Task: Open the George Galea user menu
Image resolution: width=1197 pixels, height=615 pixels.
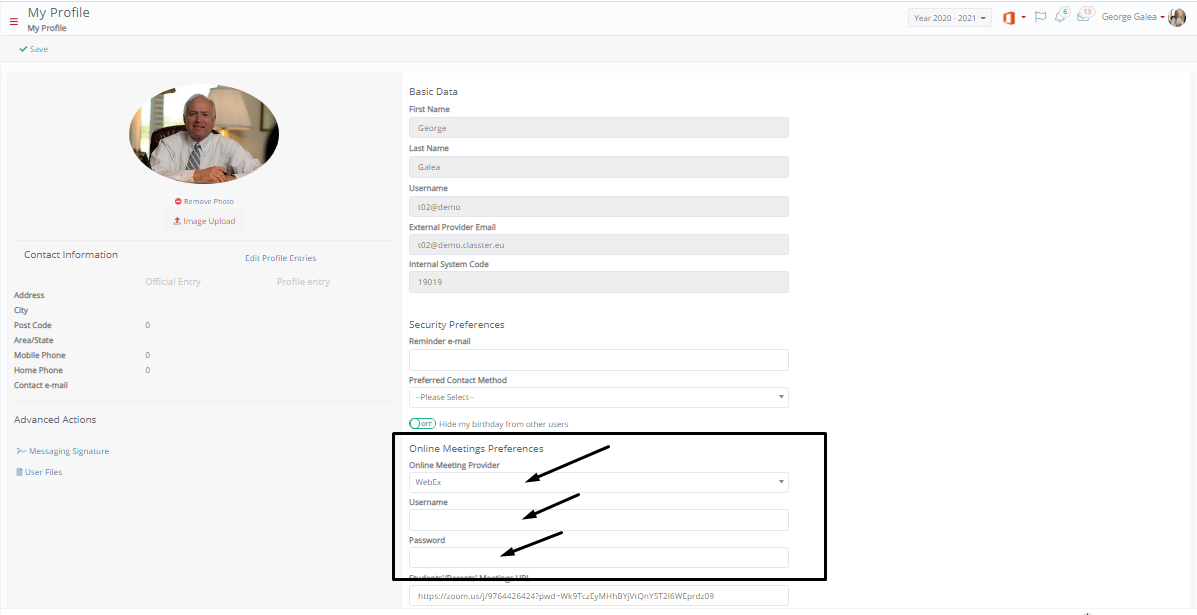Action: pos(1134,17)
